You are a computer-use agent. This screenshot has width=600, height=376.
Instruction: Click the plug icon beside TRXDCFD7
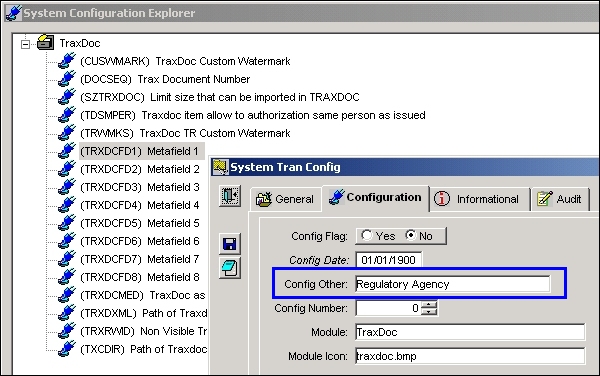(67, 259)
